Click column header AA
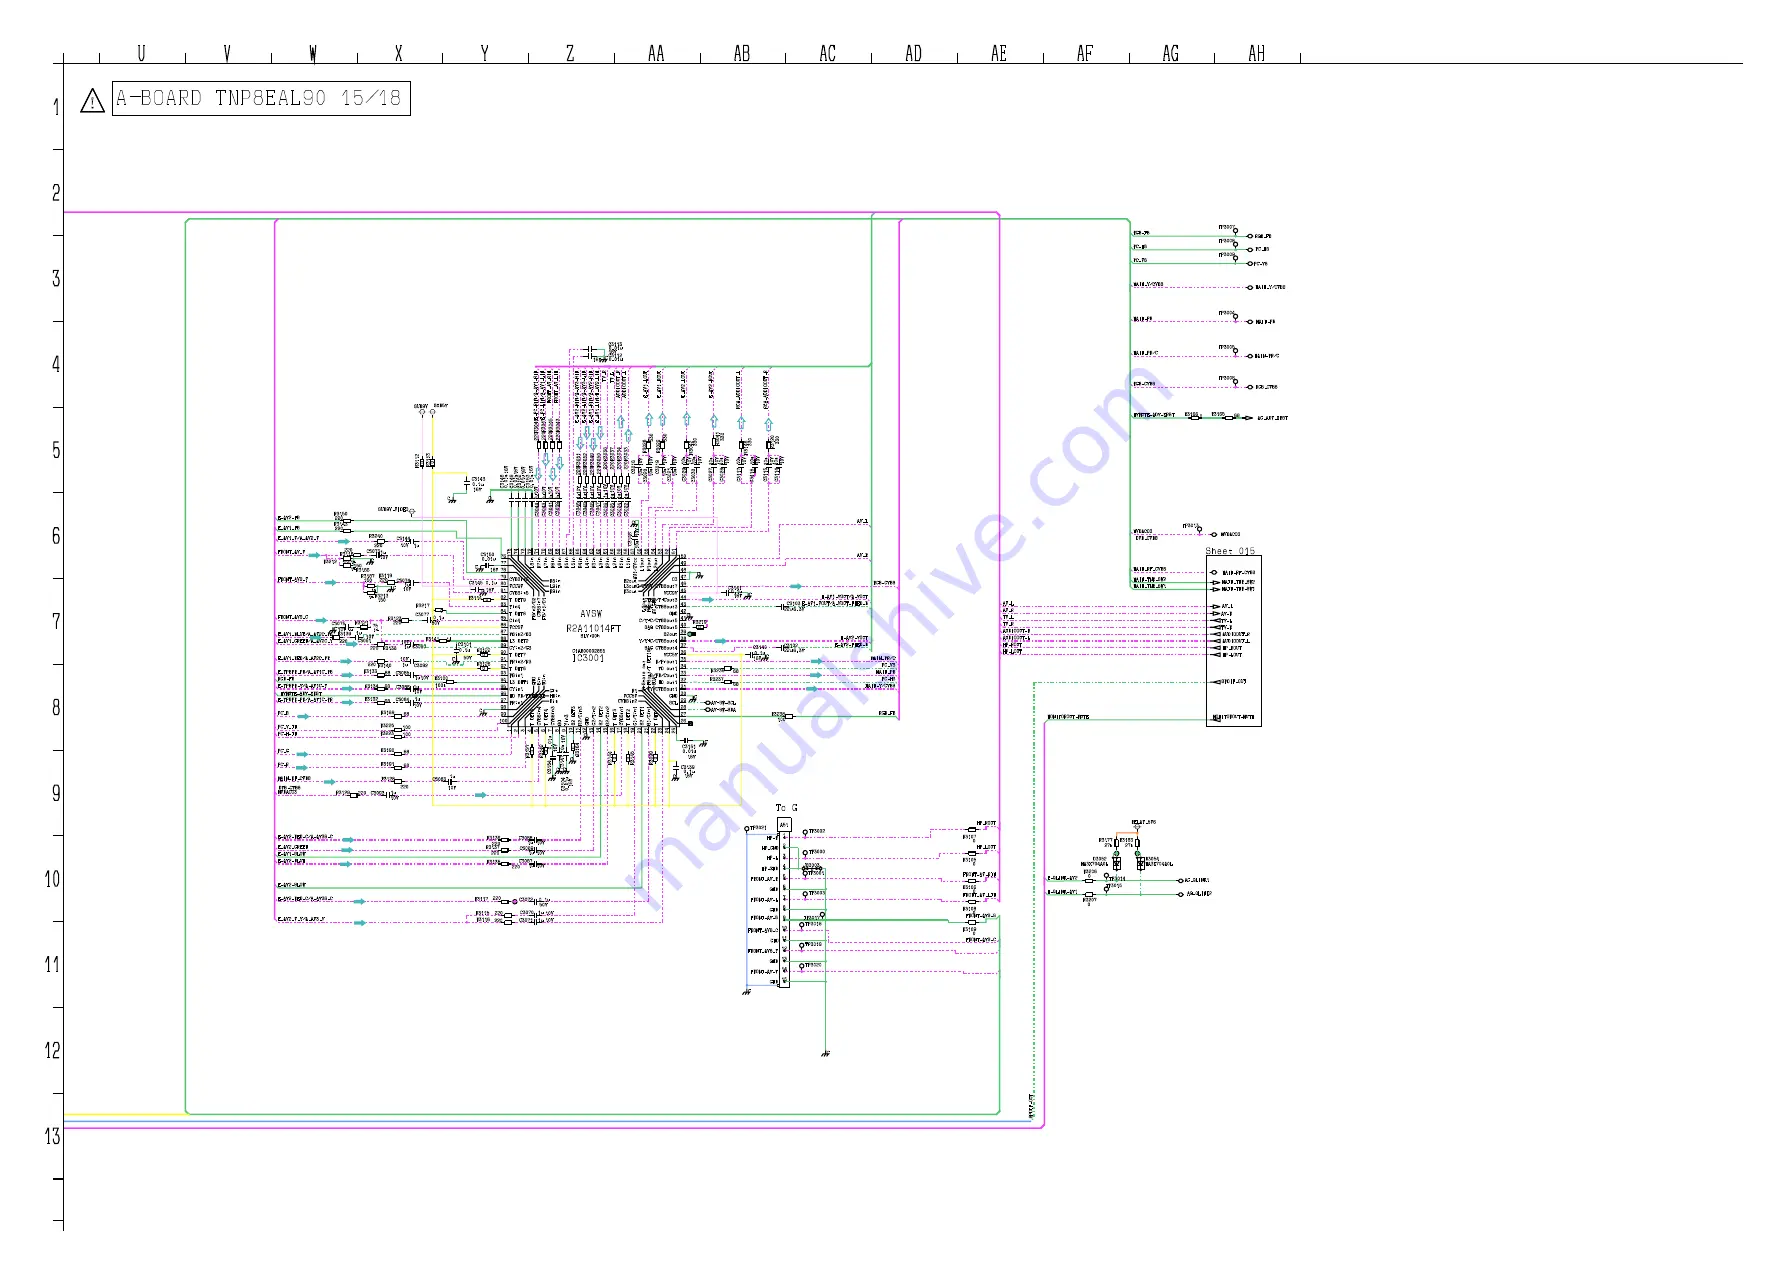This screenshot has height=1263, width=1787. pos(656,53)
